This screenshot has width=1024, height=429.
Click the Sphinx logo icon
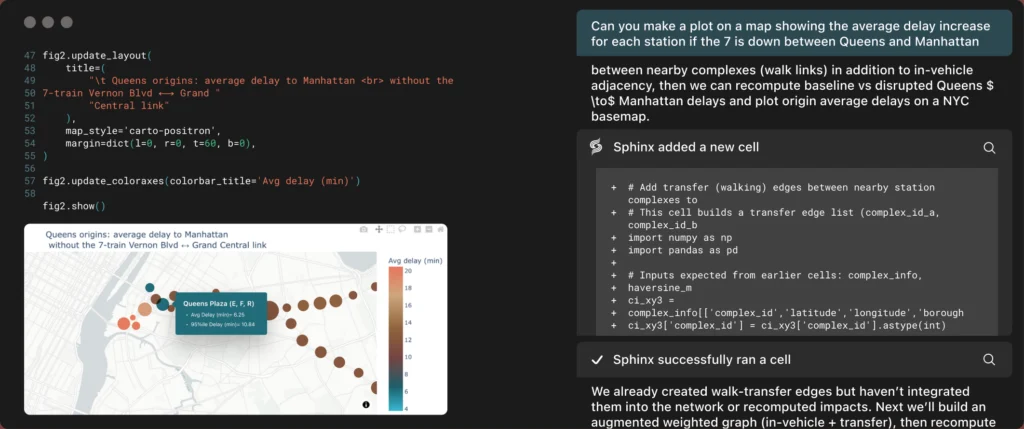point(596,147)
